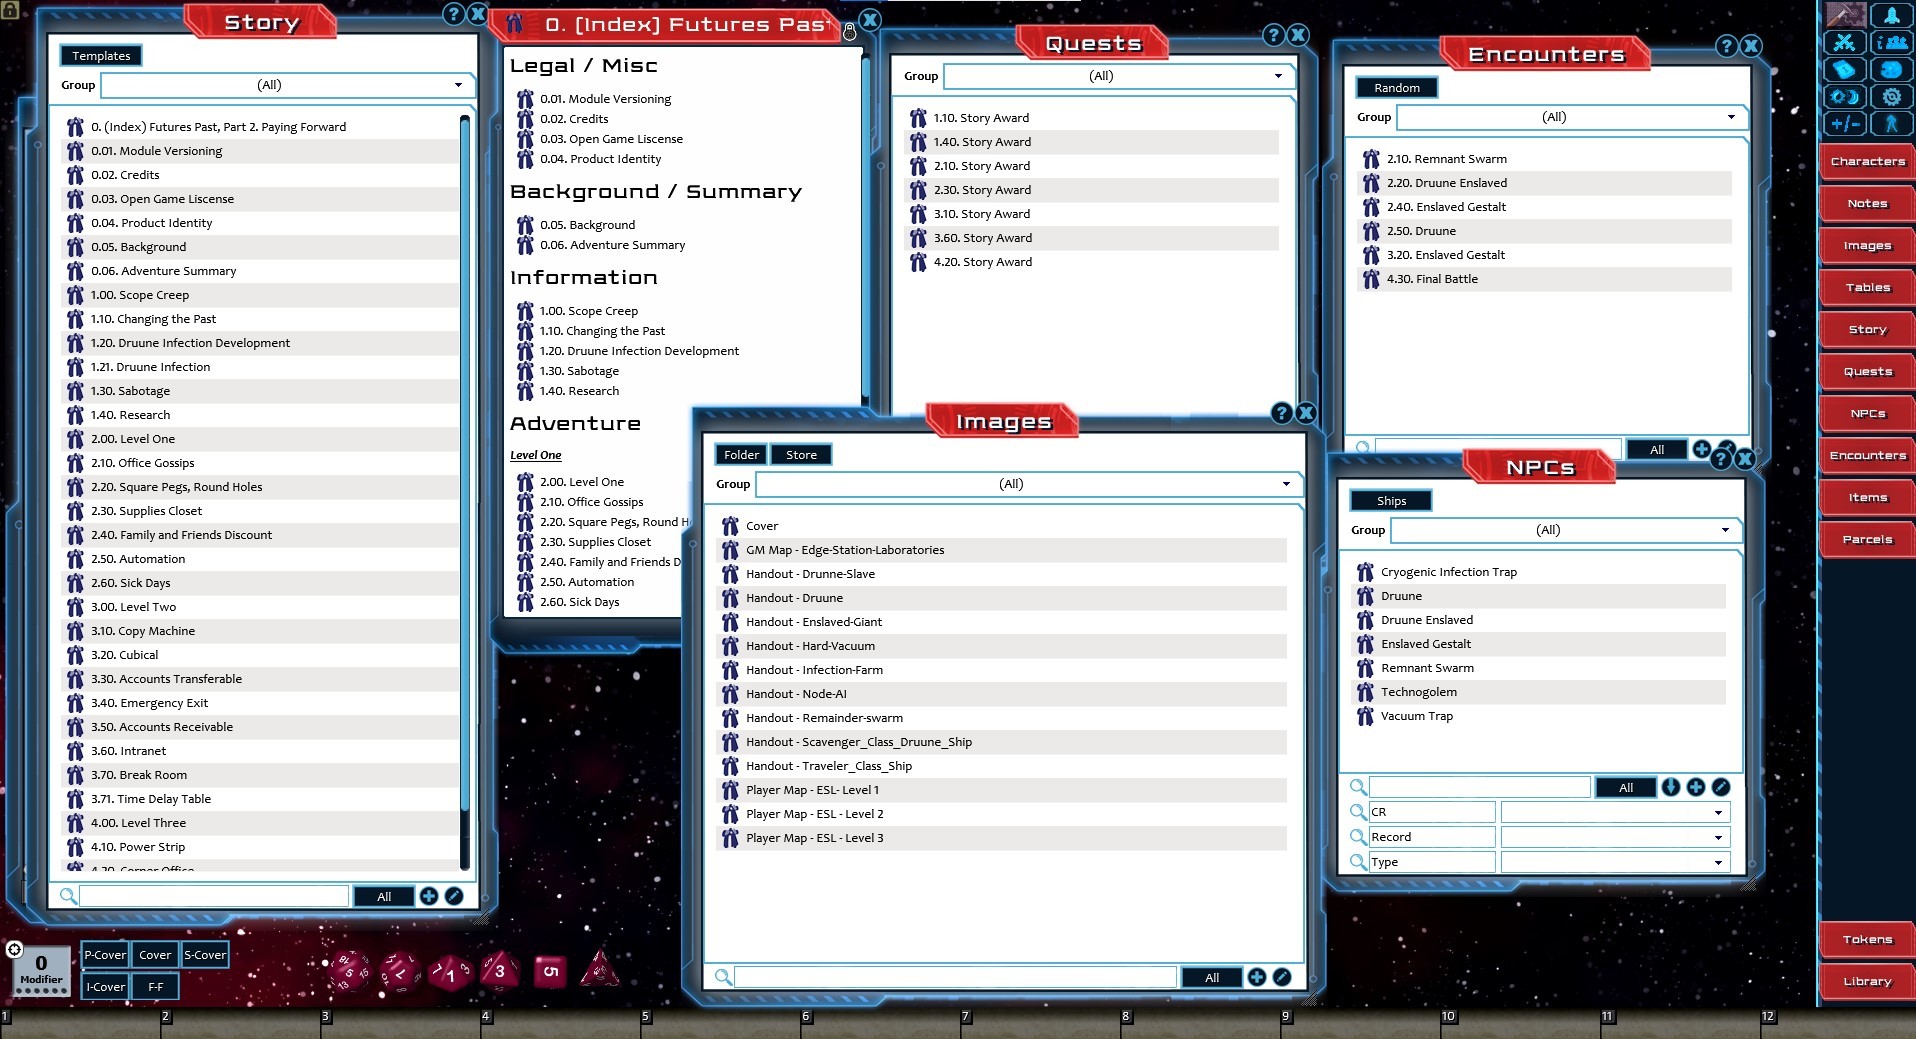Select the F-F tab near bottom left
Viewport: 1916px width, 1039px height.
(155, 986)
